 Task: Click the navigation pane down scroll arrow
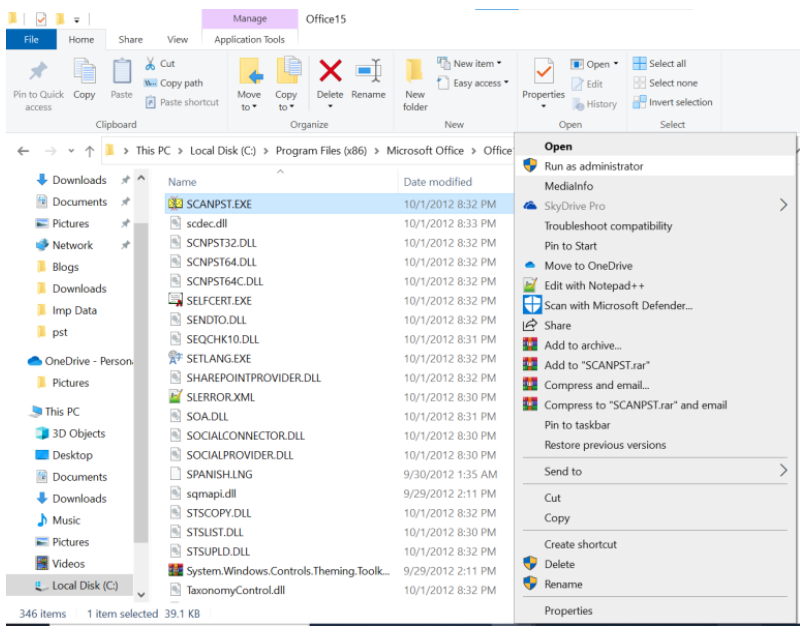(x=142, y=595)
